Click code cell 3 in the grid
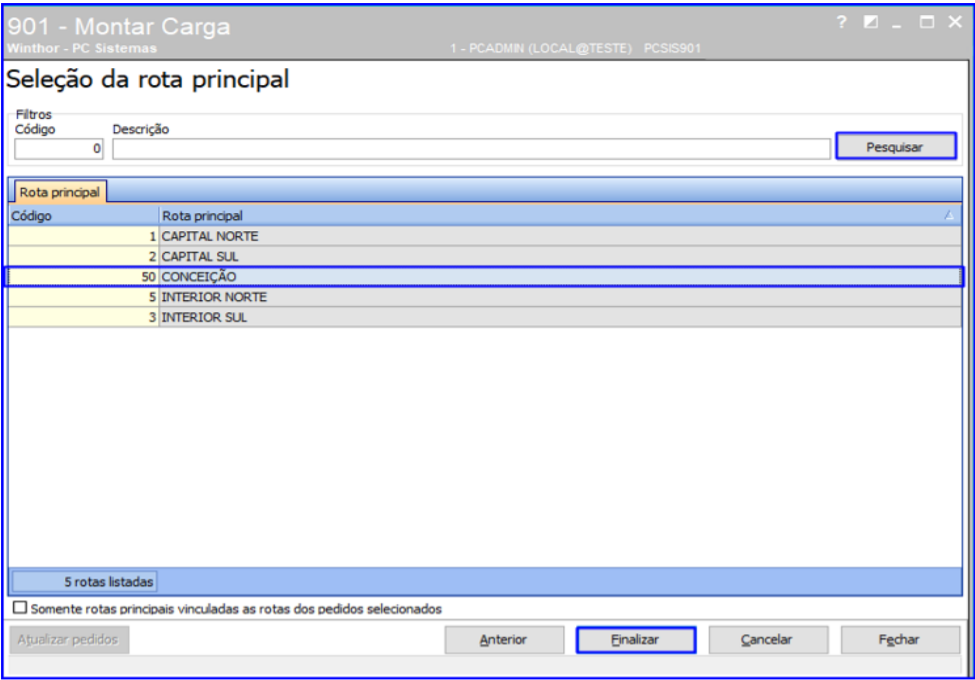 83,318
